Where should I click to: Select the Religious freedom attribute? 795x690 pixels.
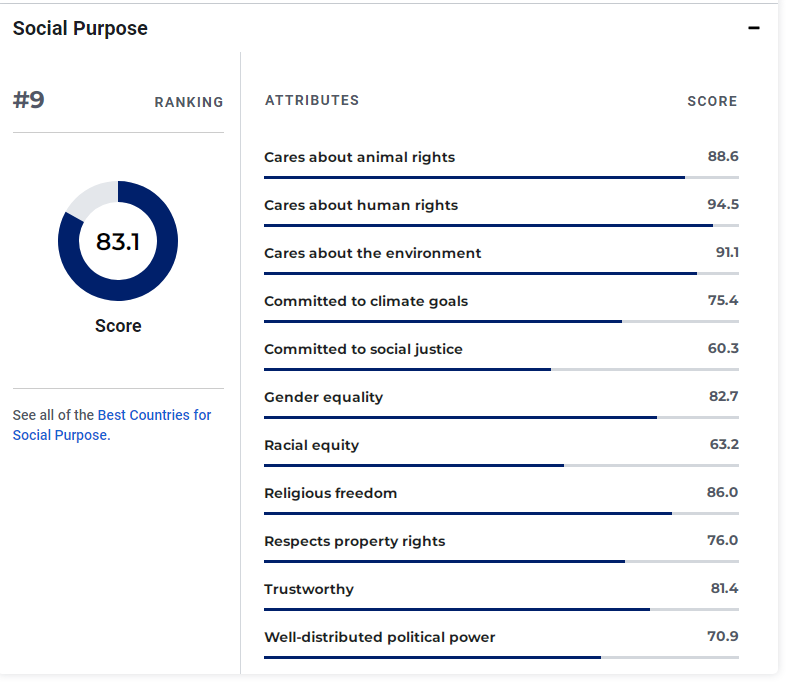(x=330, y=493)
